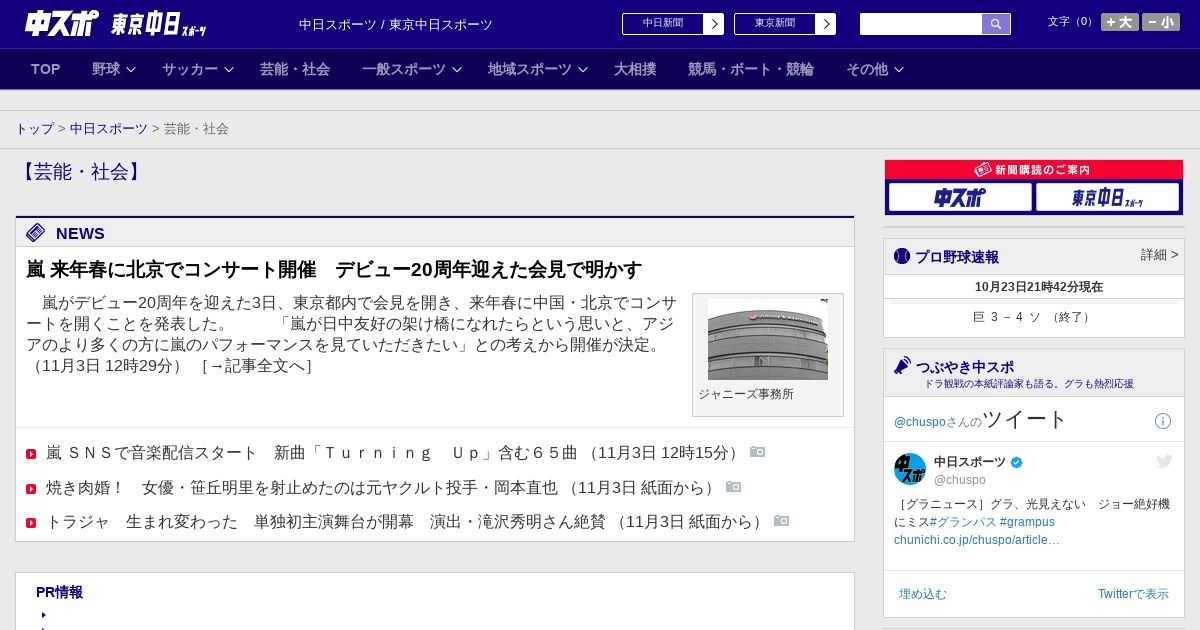
Task: Click the baseball icon next to プロ野球速報
Action: [902, 256]
